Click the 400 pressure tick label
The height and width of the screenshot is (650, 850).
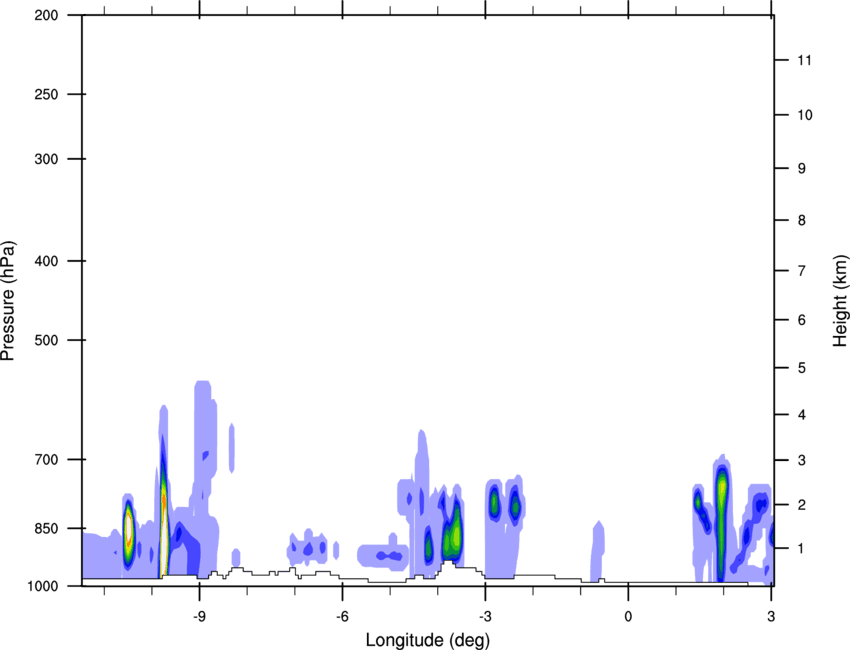(x=46, y=261)
